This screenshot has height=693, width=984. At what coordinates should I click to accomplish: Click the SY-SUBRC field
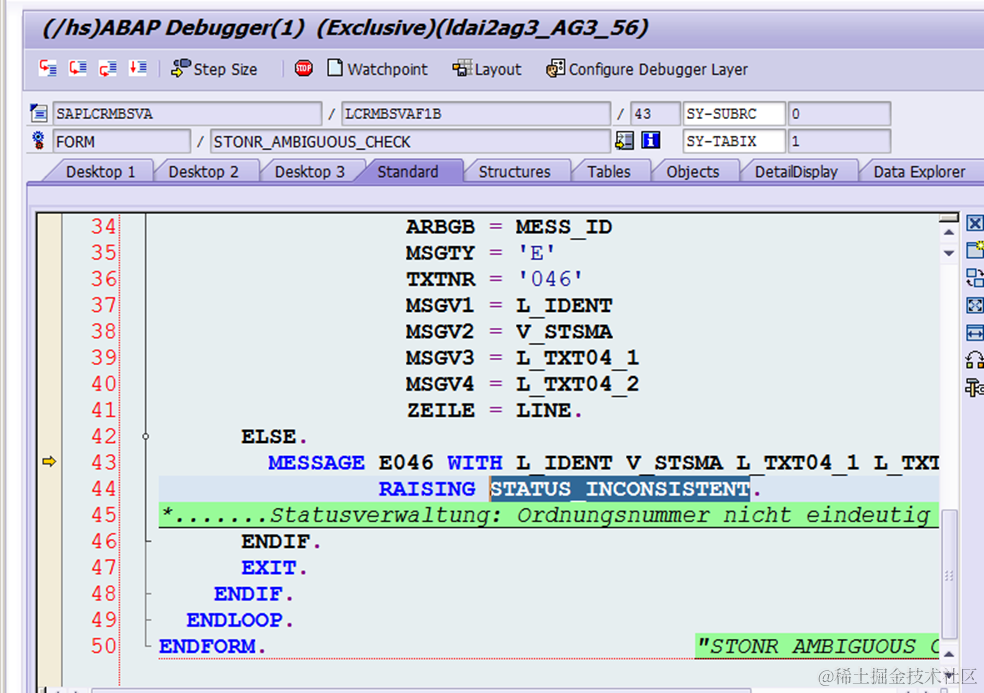click(734, 114)
